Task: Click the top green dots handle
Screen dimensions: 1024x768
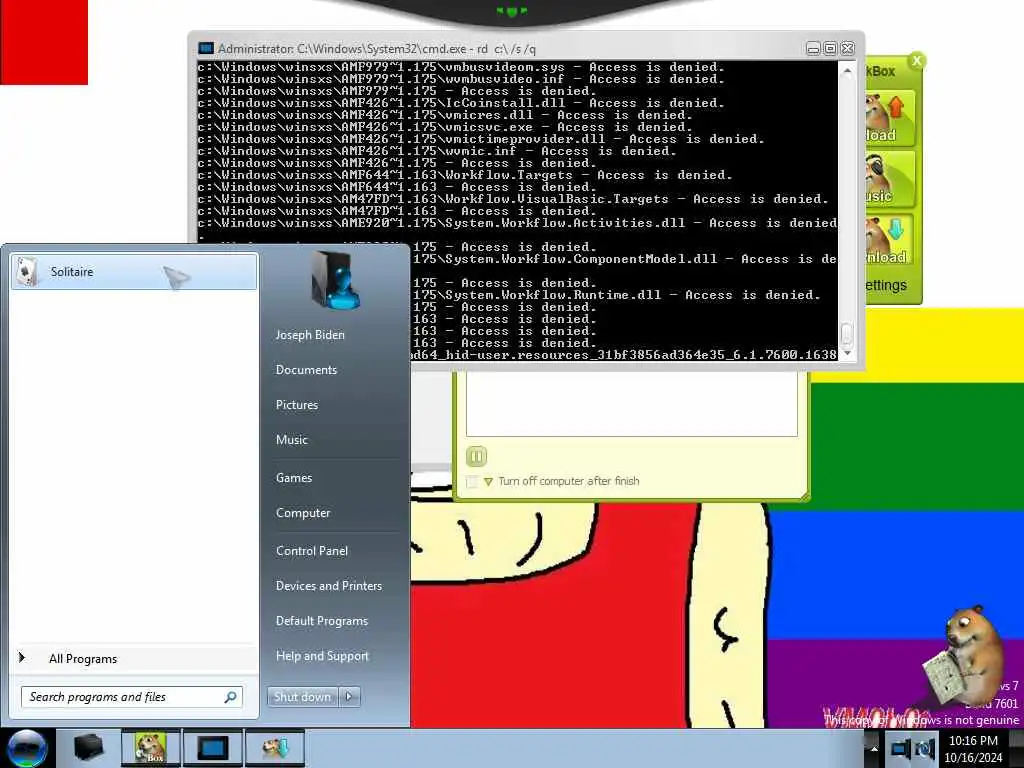Action: click(x=511, y=11)
